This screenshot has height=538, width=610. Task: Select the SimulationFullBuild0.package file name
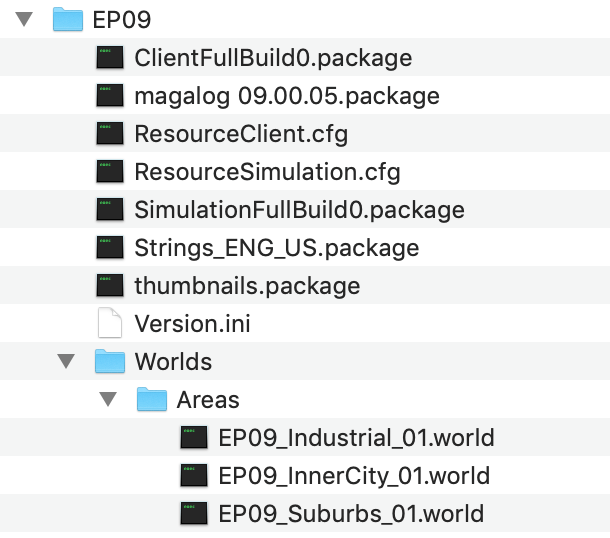[x=299, y=210]
